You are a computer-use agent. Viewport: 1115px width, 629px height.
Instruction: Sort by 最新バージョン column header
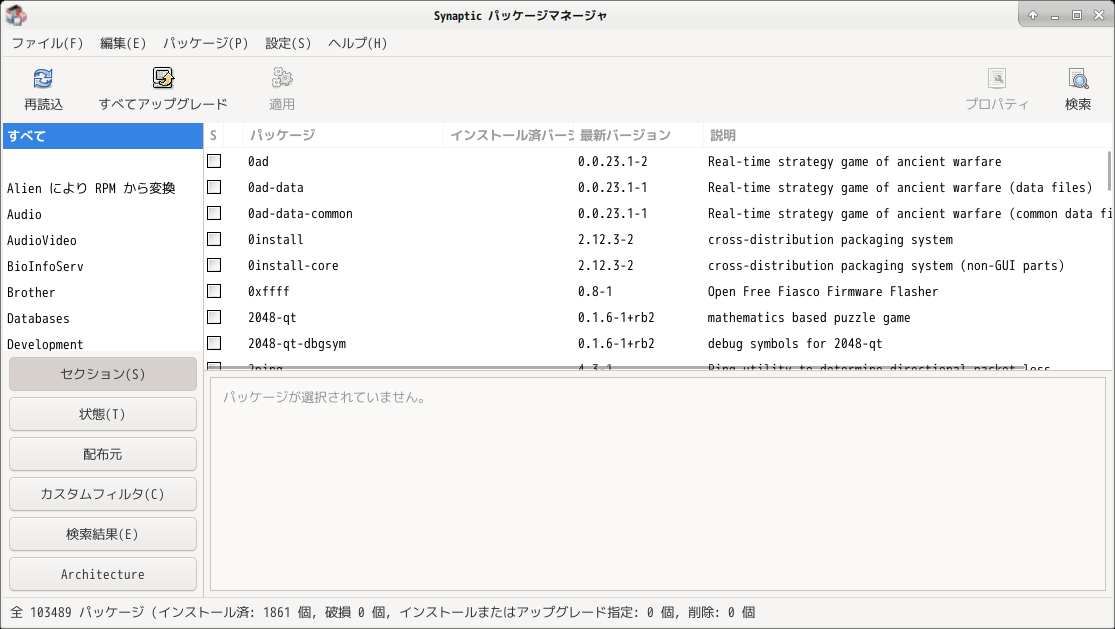[x=639, y=135]
